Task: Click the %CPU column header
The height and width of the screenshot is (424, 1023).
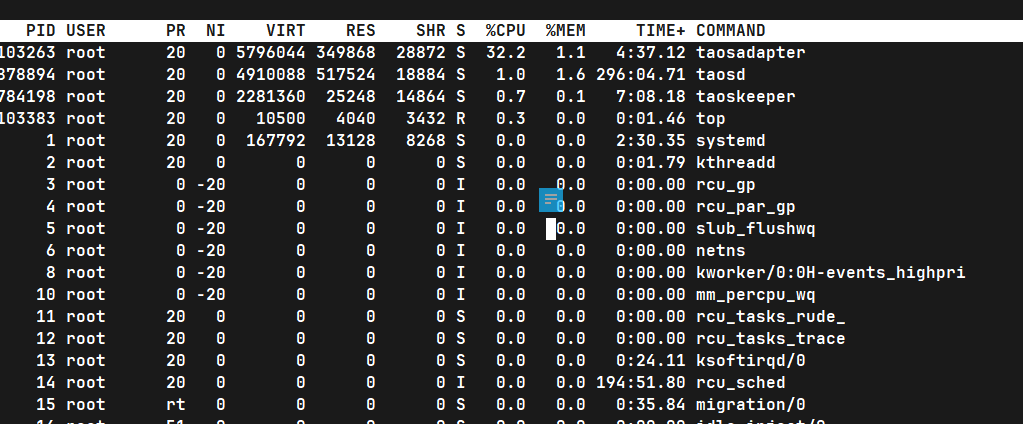Action: [505, 31]
